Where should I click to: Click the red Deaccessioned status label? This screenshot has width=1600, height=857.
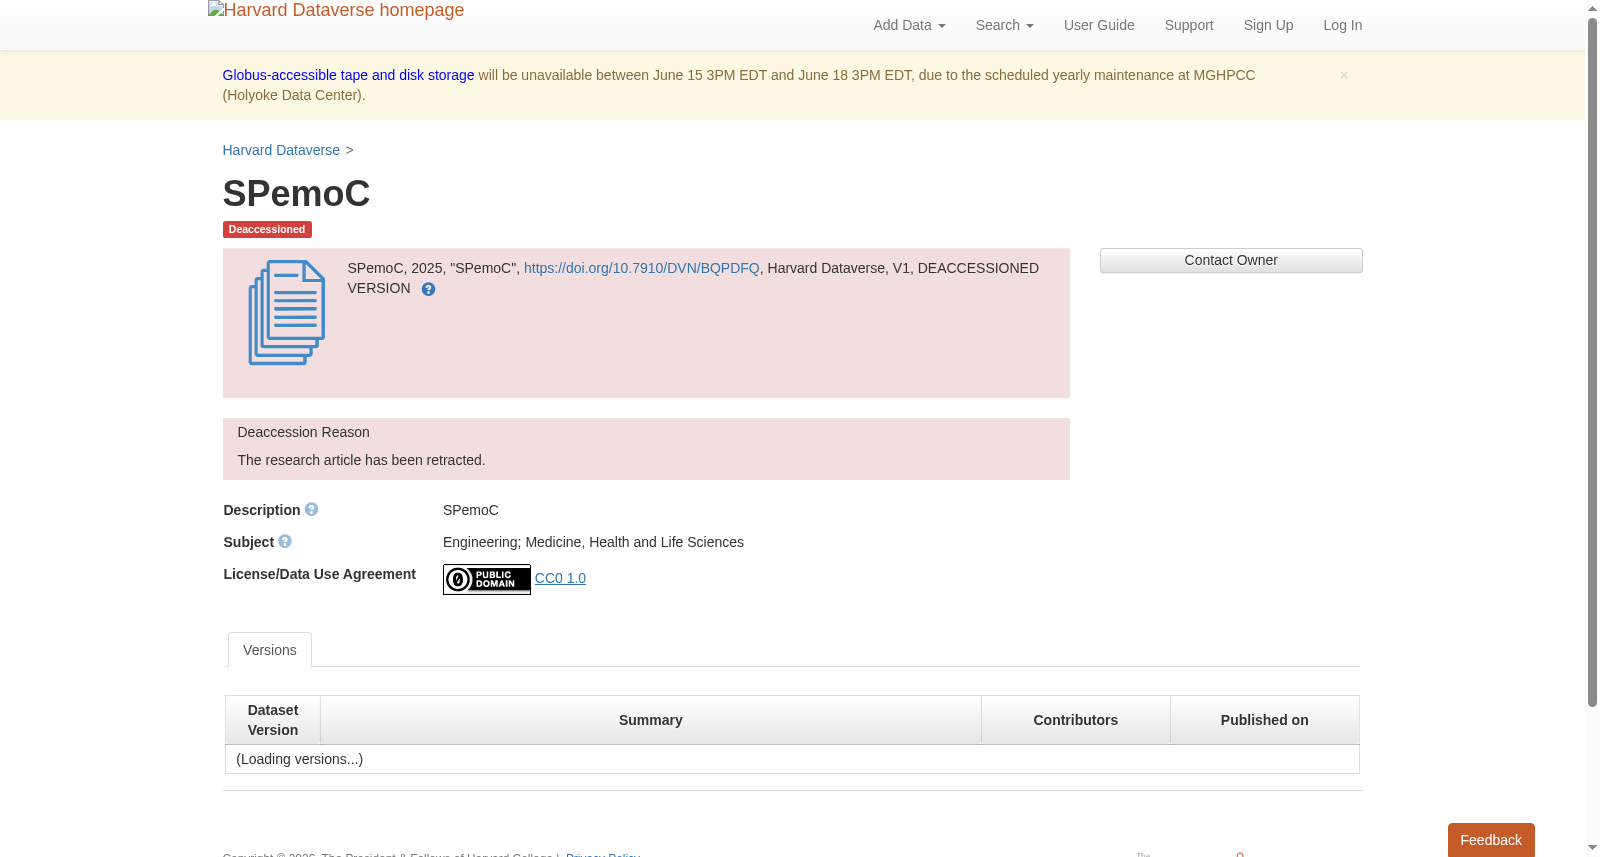pyautogui.click(x=267, y=229)
